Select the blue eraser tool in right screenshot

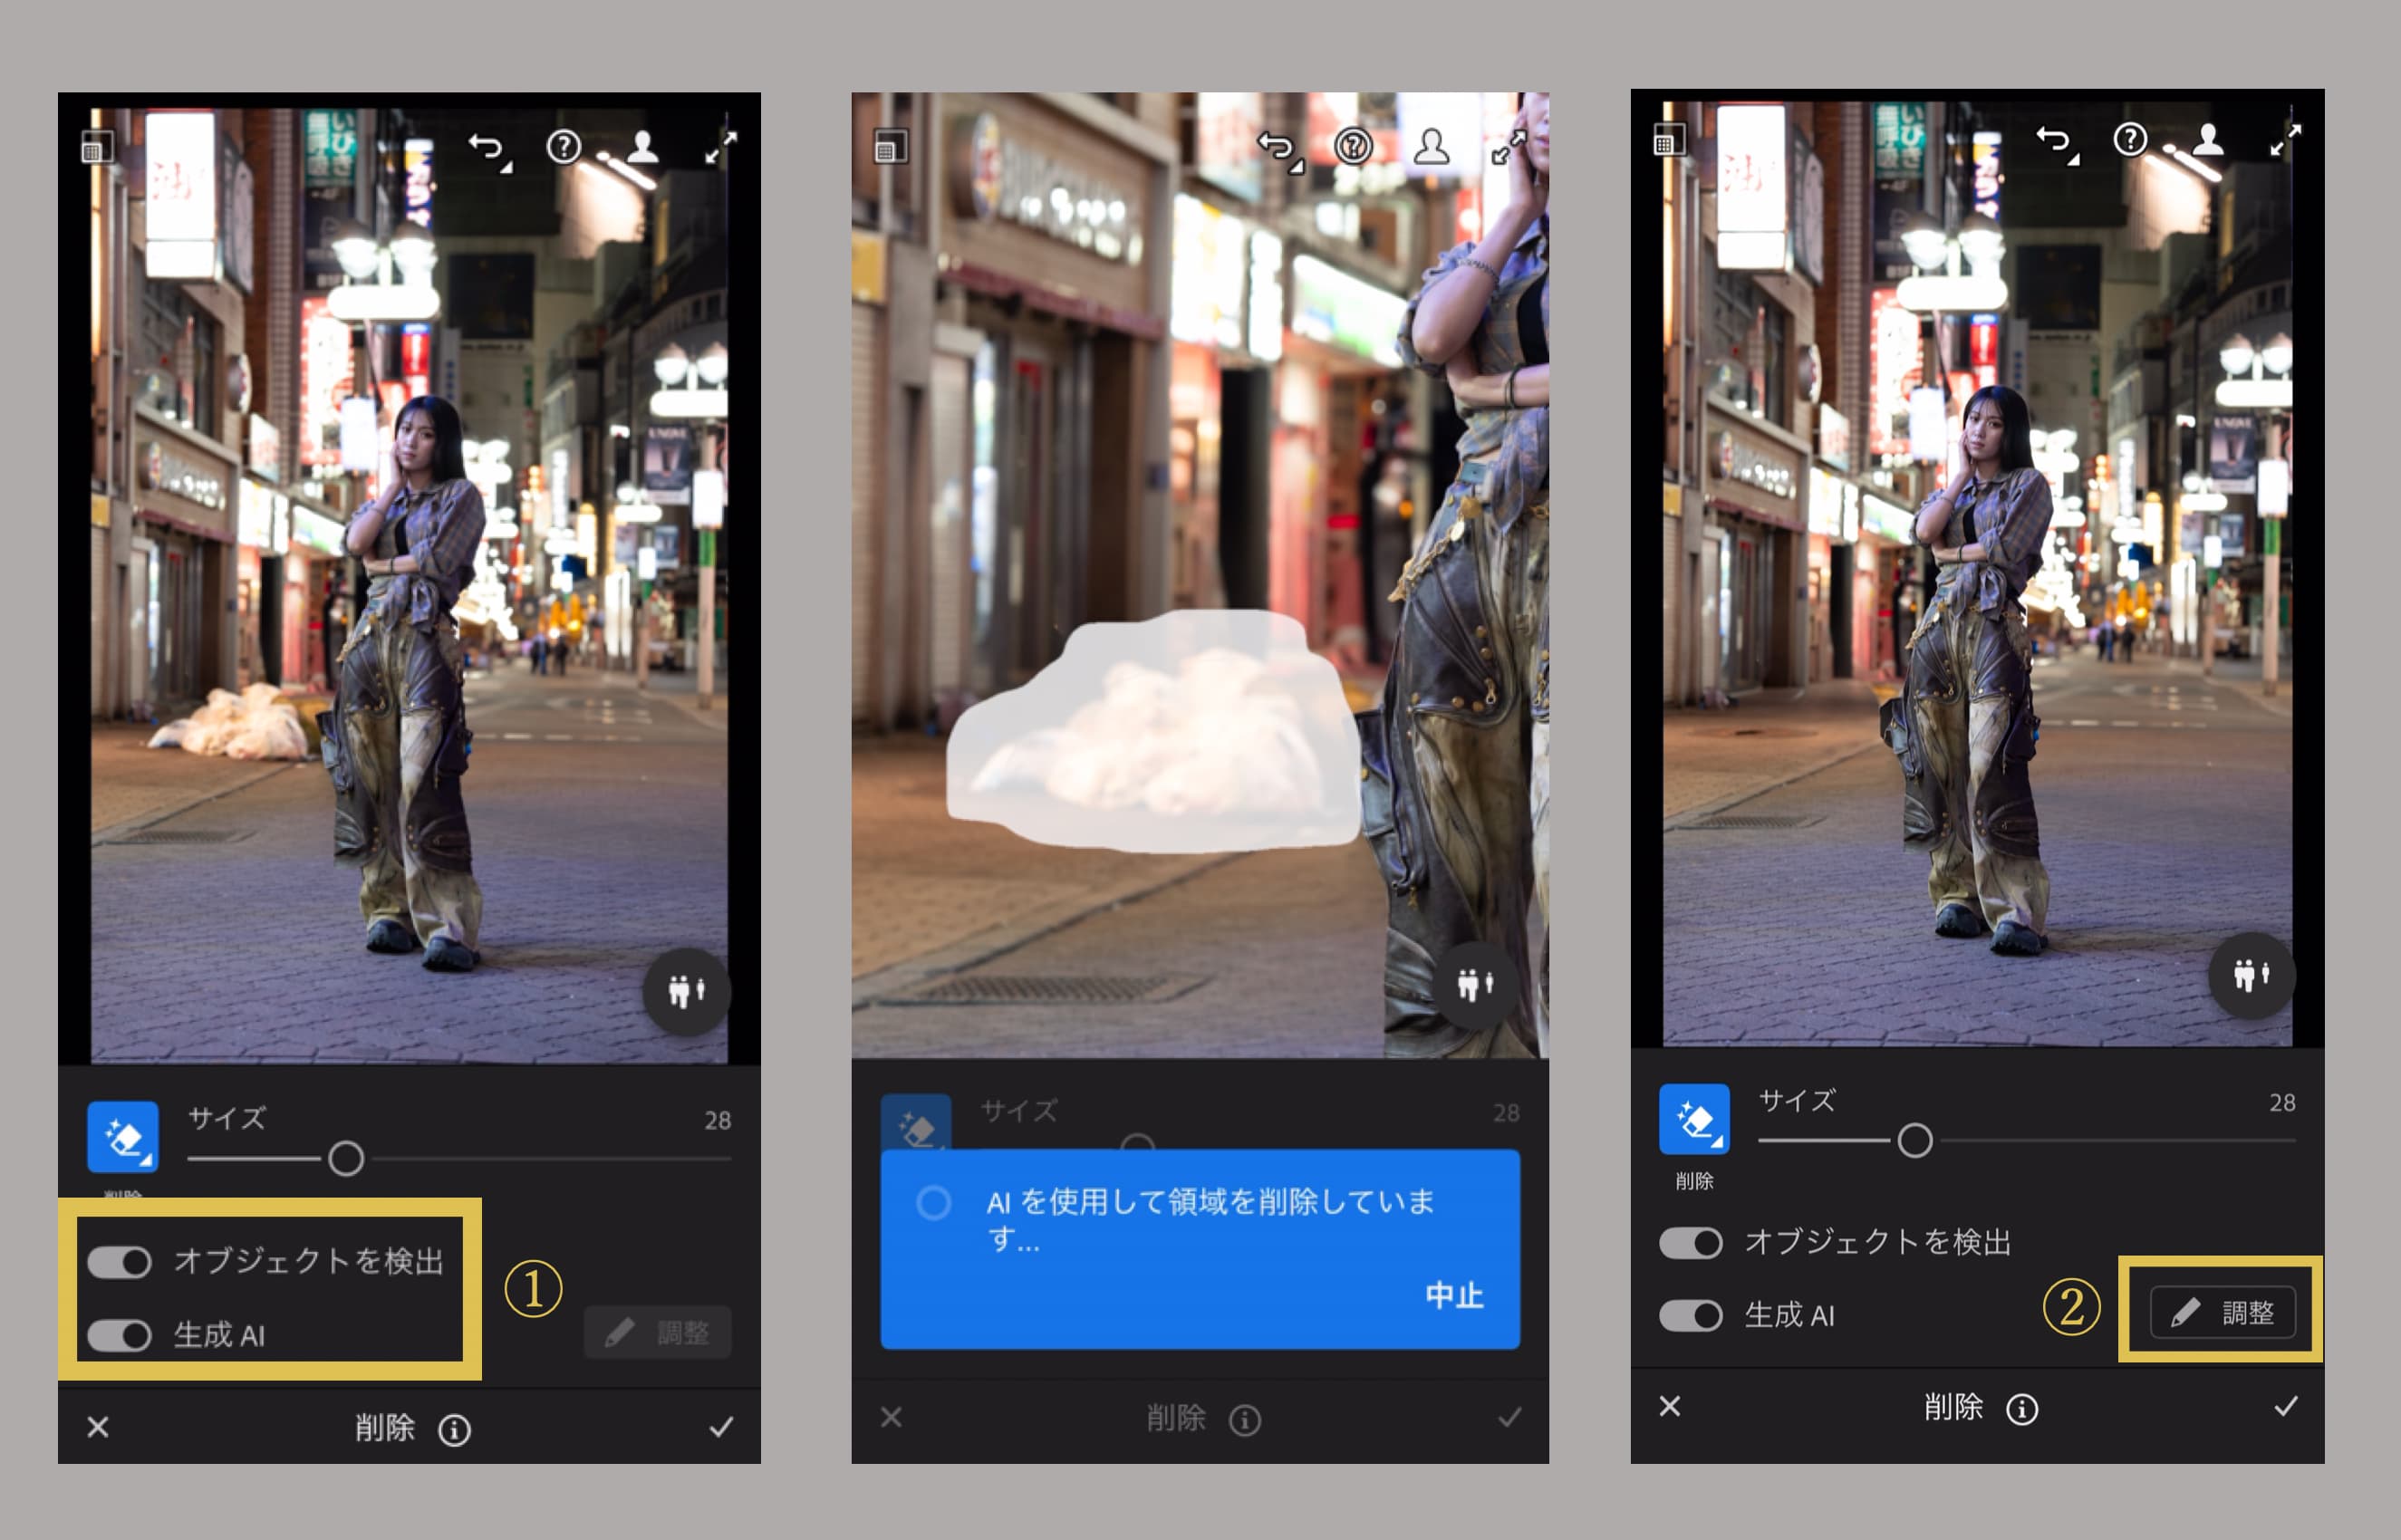click(x=1693, y=1119)
